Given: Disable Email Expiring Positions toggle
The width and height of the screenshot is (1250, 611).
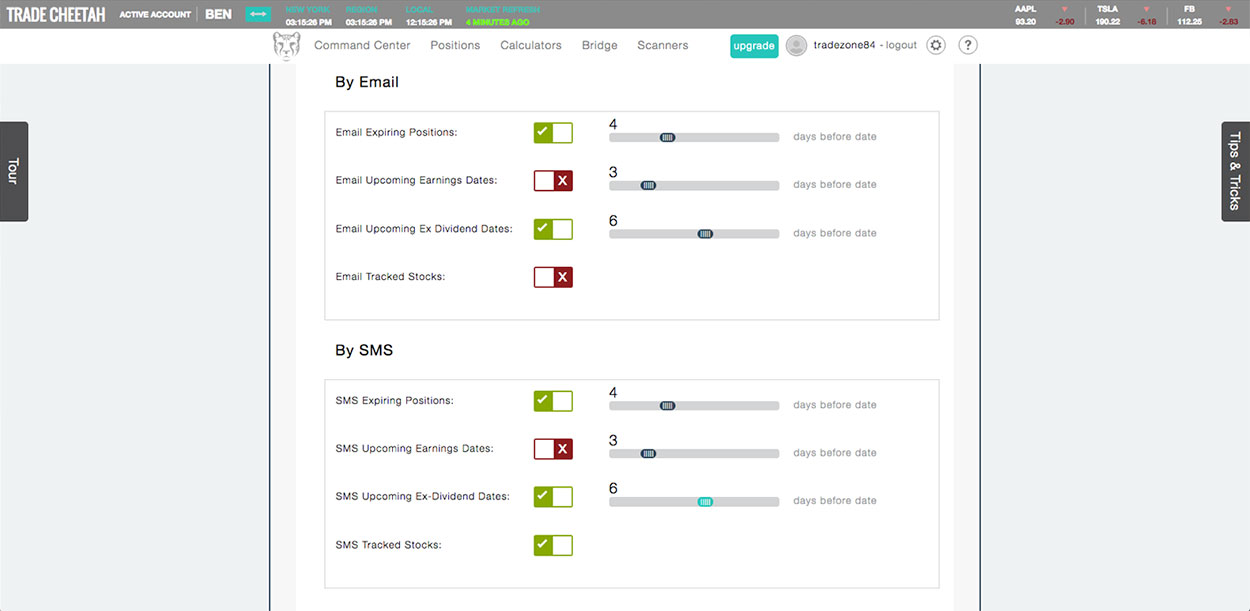Looking at the screenshot, I should coord(553,133).
